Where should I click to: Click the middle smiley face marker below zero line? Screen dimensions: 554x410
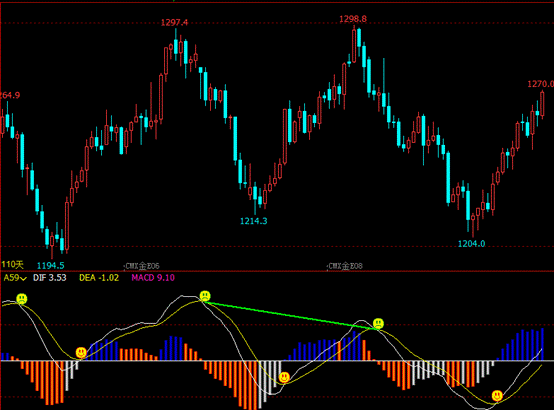coord(284,377)
